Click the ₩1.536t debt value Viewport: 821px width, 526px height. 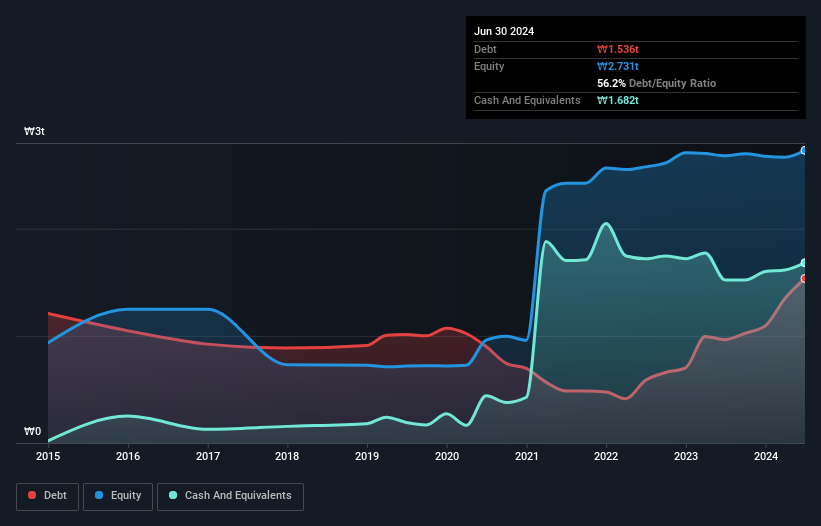click(618, 49)
